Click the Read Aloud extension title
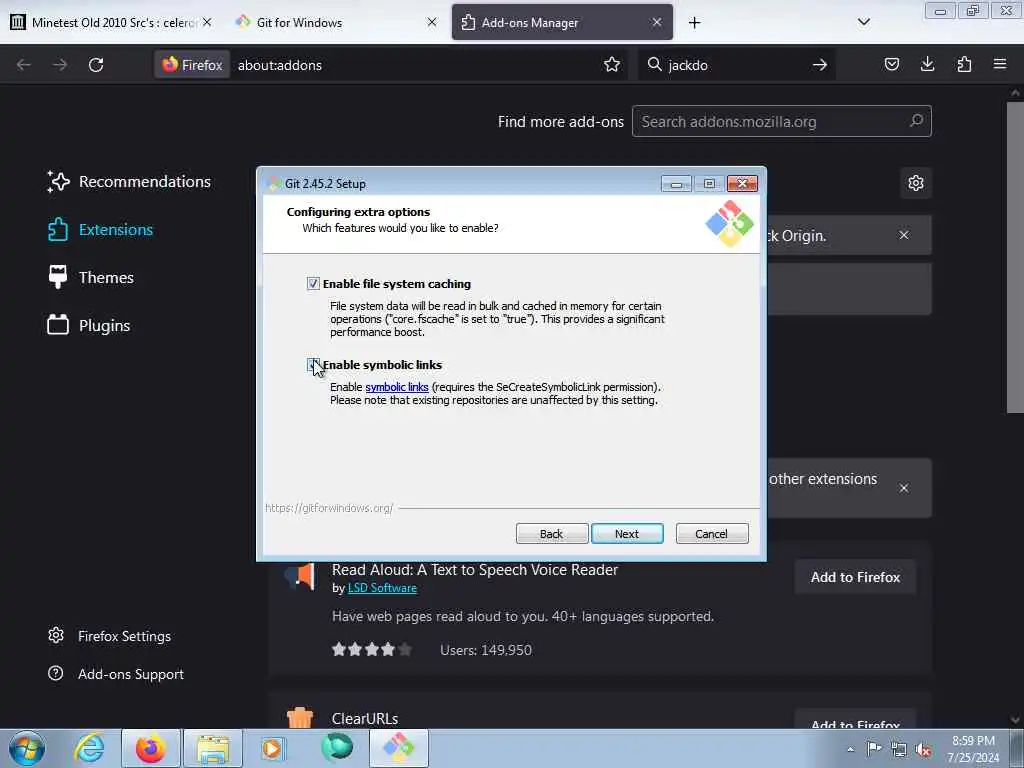The height and width of the screenshot is (768, 1024). click(x=475, y=569)
